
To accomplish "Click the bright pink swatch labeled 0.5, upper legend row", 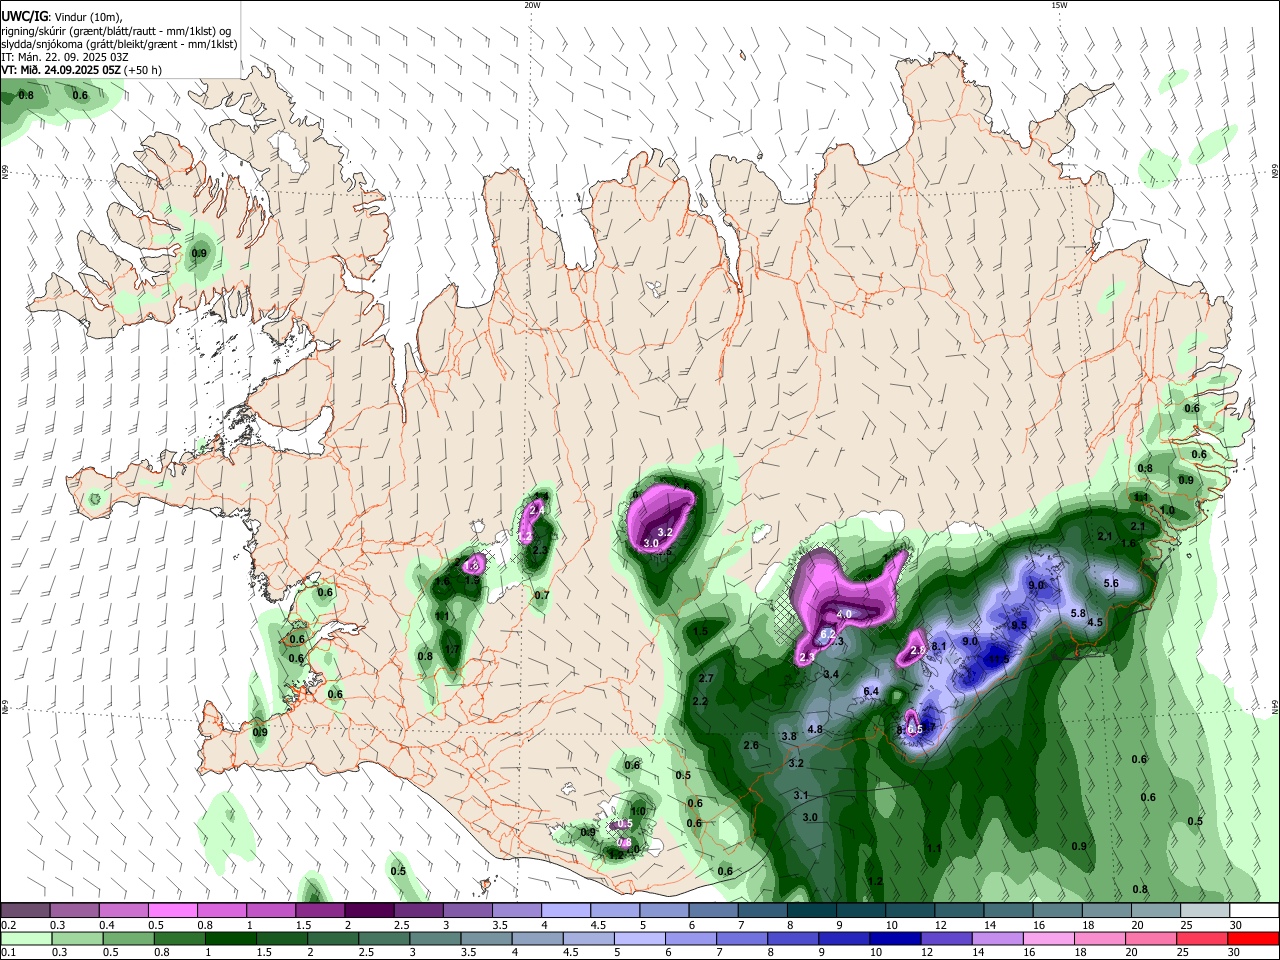I will pyautogui.click(x=172, y=910).
